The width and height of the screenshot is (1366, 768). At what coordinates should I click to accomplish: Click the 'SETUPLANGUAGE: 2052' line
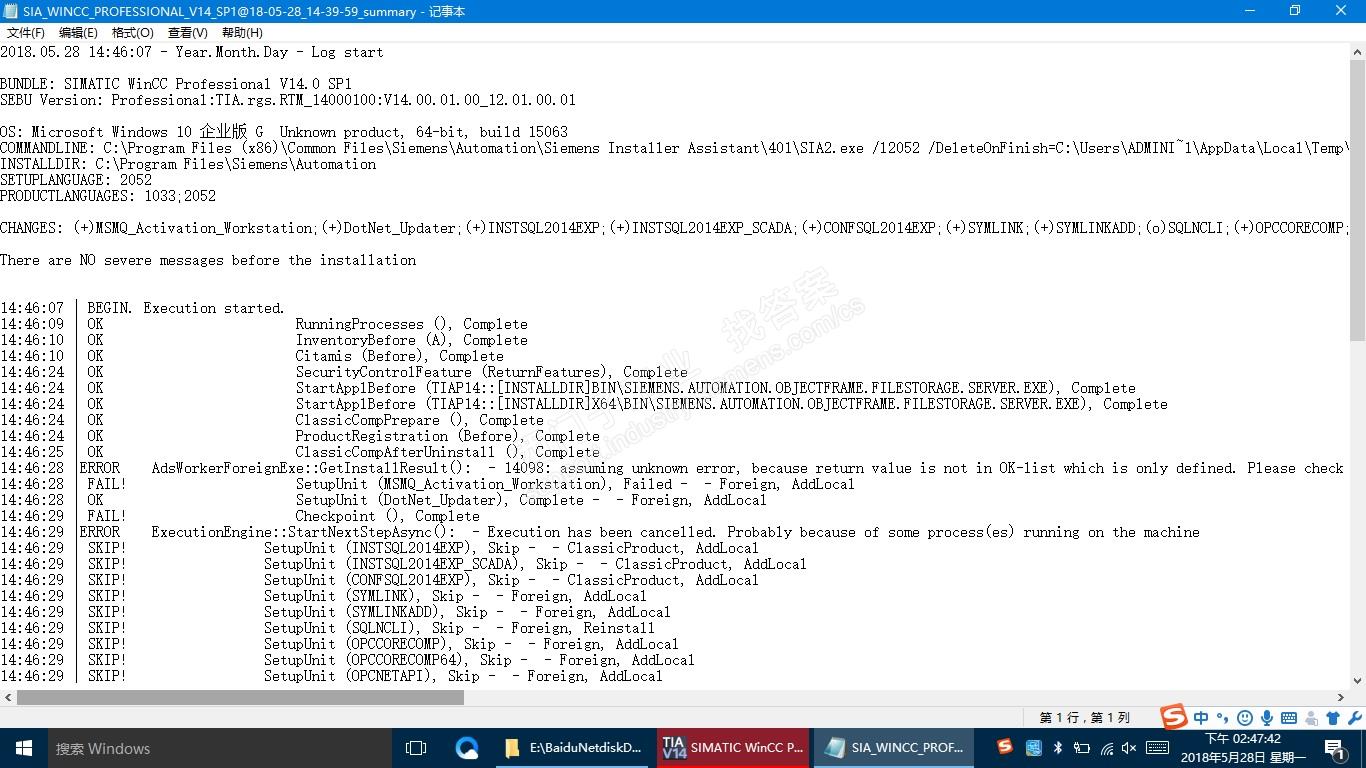click(76, 180)
